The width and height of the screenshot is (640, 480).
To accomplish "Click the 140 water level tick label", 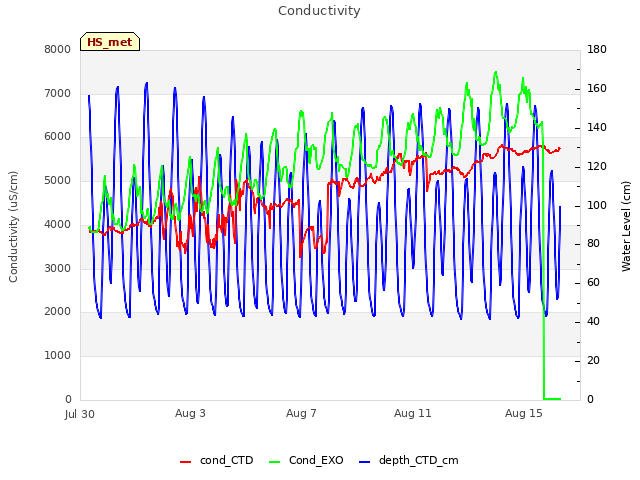I will (597, 127).
